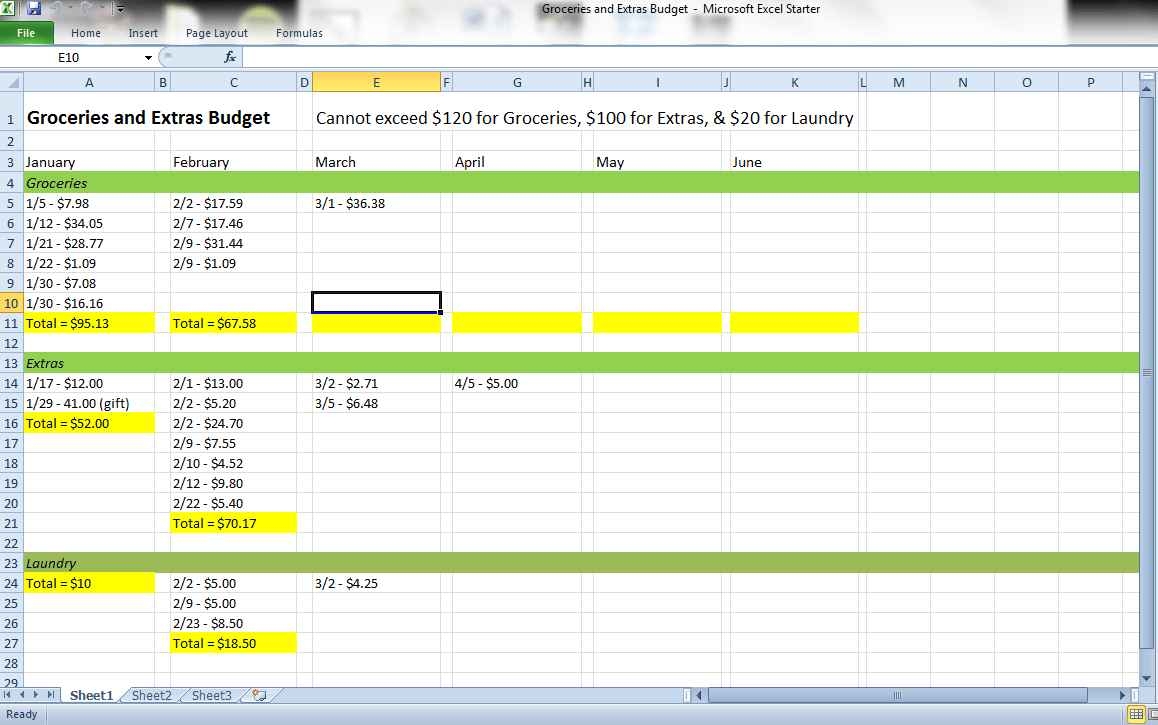Click the Insert Worksheet tab icon
This screenshot has width=1158, height=725.
click(x=258, y=694)
